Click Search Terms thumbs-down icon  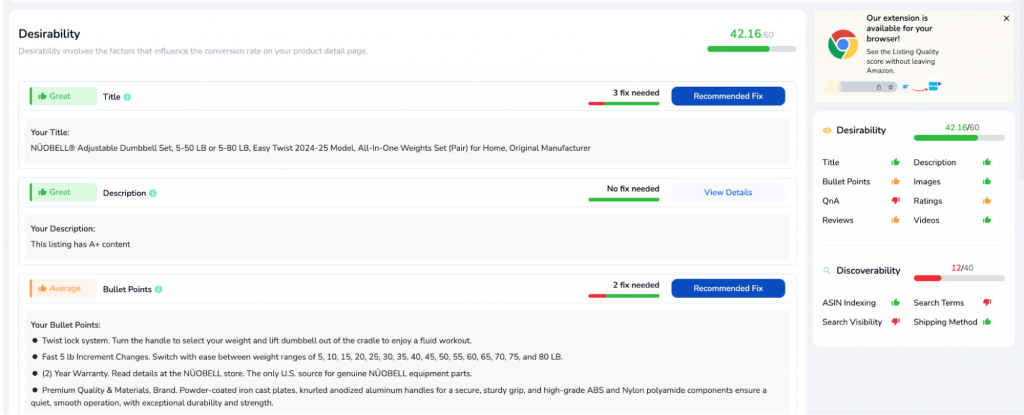[987, 303]
